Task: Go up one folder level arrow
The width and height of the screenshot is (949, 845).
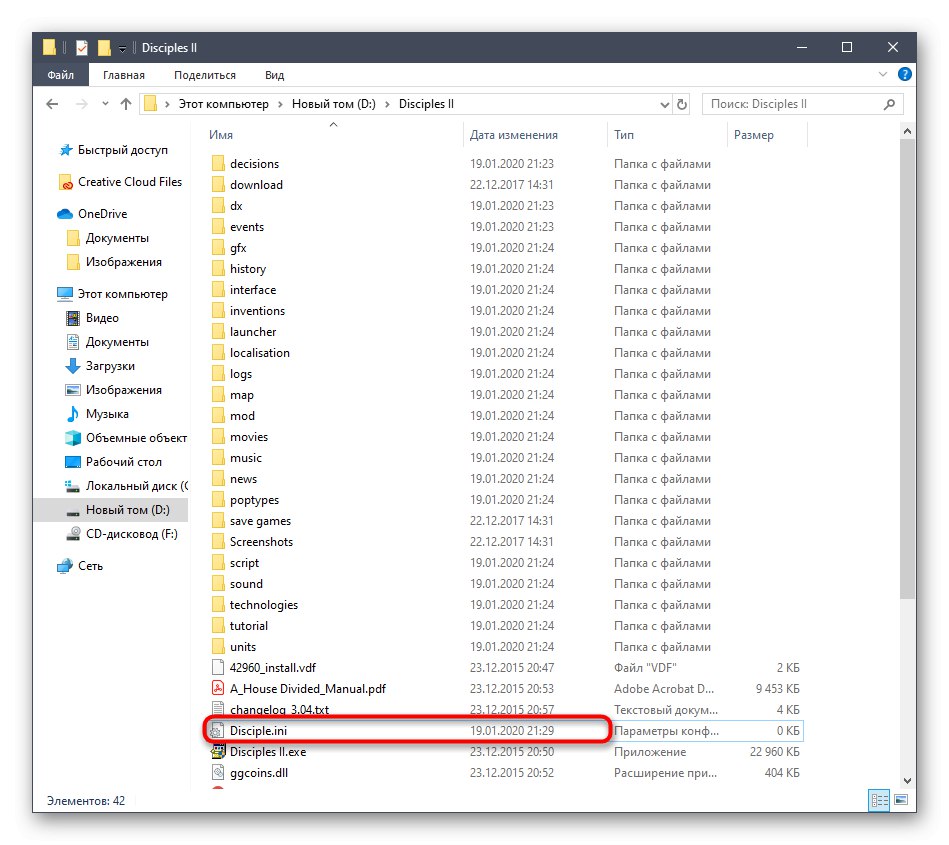Action: 126,104
